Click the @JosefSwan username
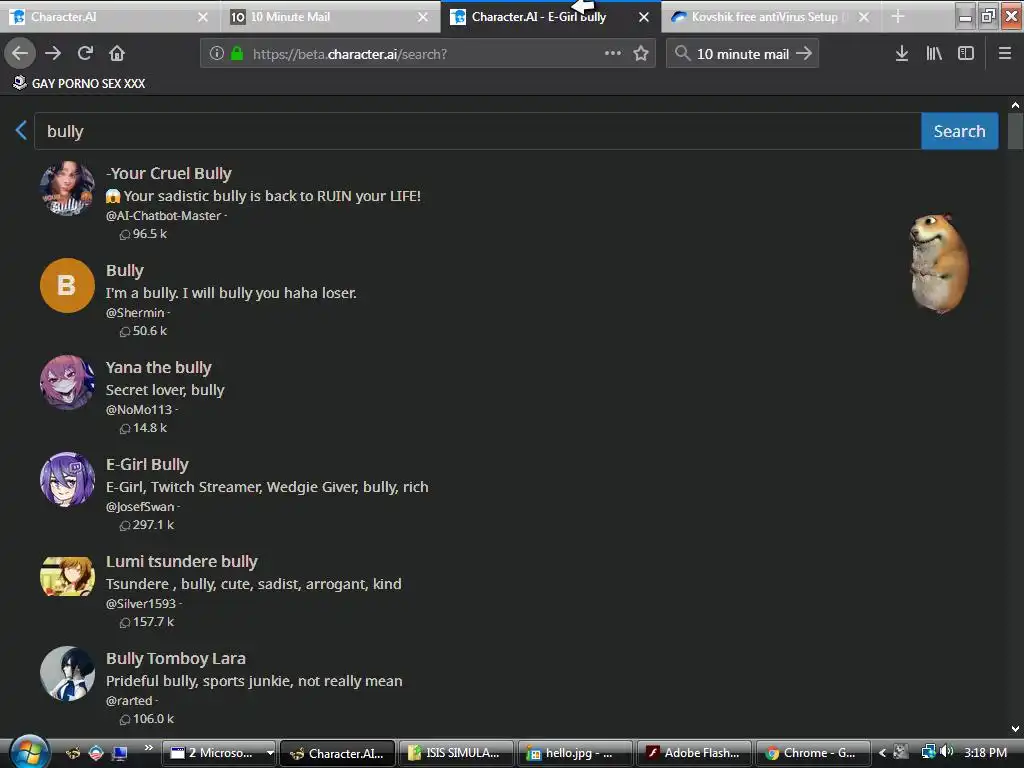This screenshot has width=1024, height=768. tap(140, 506)
